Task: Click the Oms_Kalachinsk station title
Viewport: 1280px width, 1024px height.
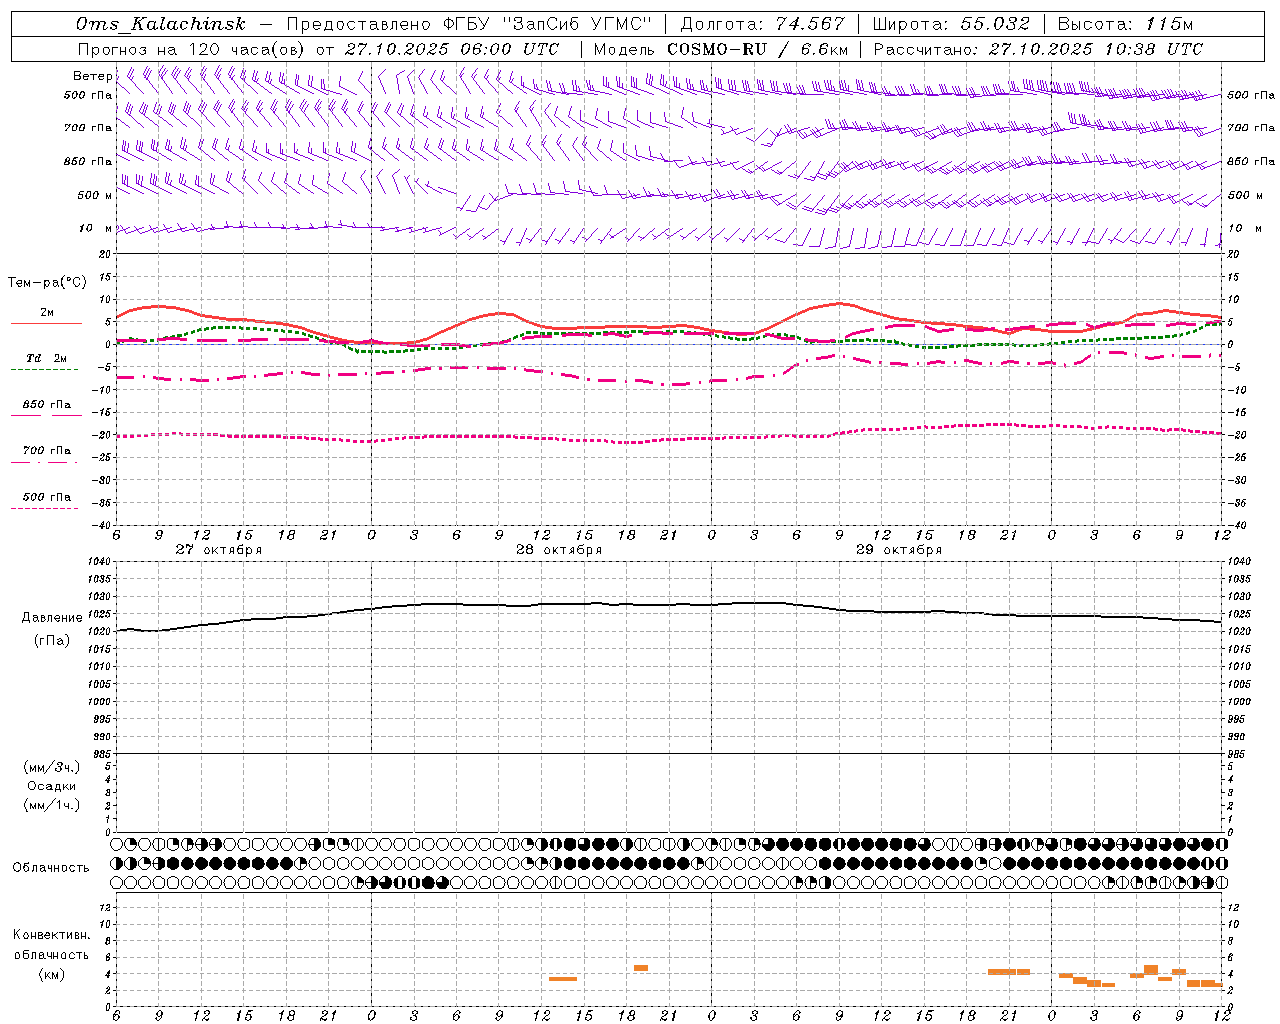Action: point(160,24)
